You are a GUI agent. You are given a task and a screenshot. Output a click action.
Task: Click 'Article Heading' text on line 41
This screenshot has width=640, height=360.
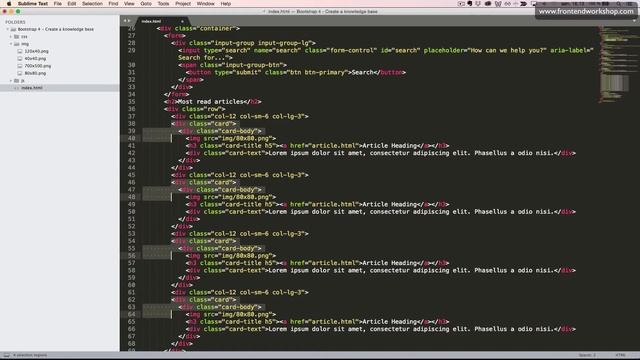[x=391, y=146]
